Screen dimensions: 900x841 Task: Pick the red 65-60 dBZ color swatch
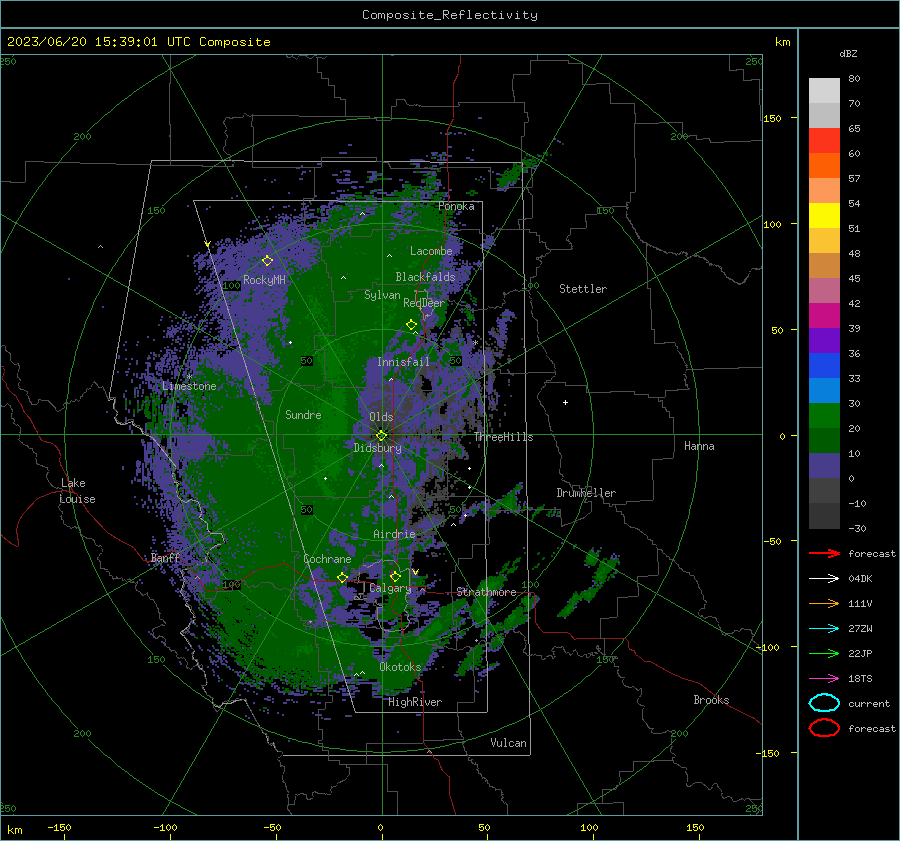coord(824,141)
